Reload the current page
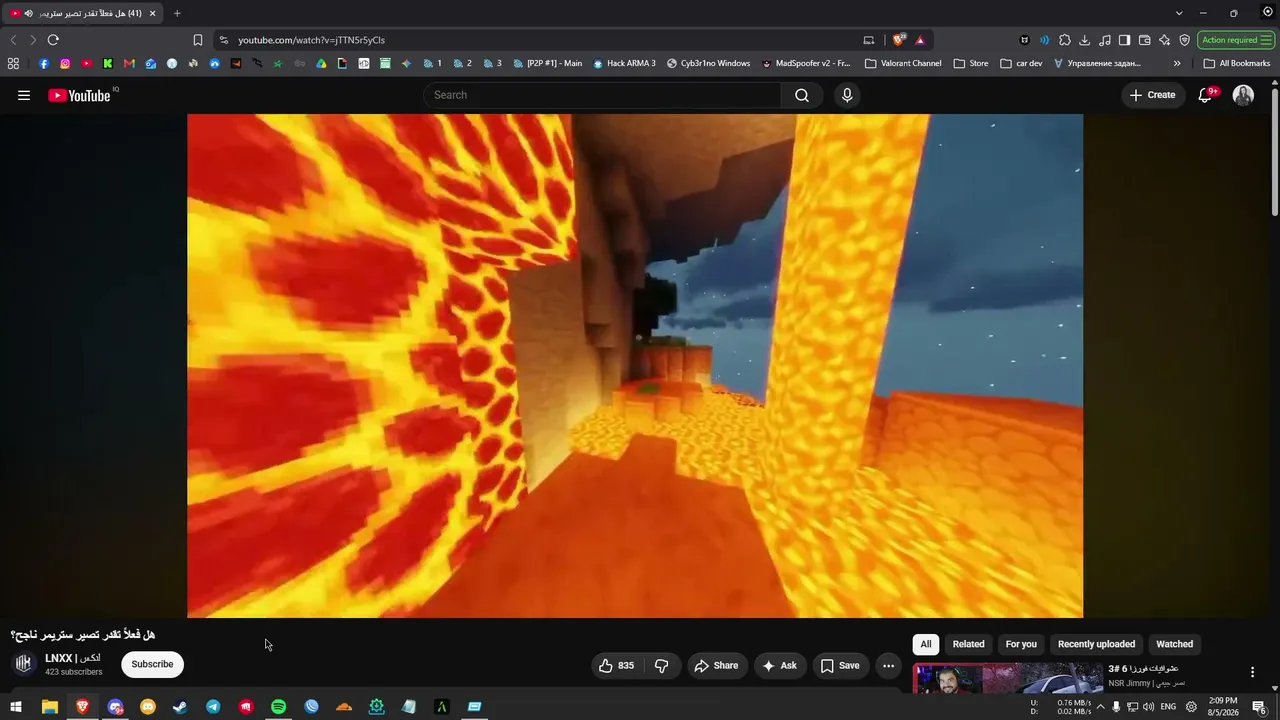The image size is (1280, 720). 53,40
